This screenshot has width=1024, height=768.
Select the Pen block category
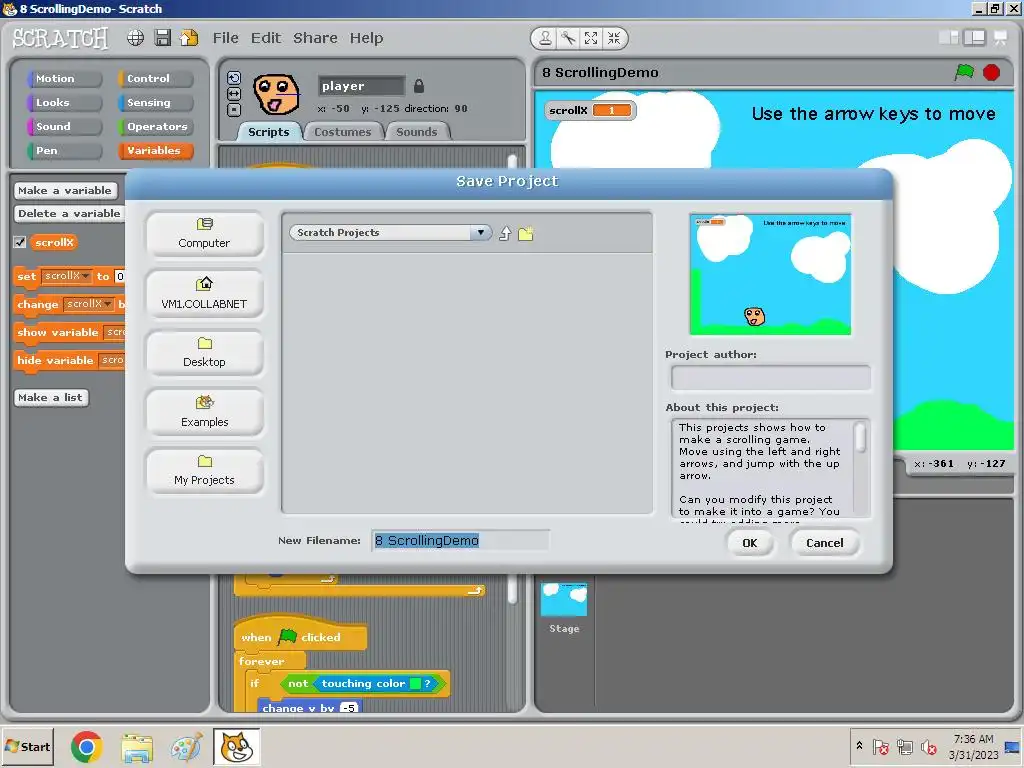[x=64, y=151]
